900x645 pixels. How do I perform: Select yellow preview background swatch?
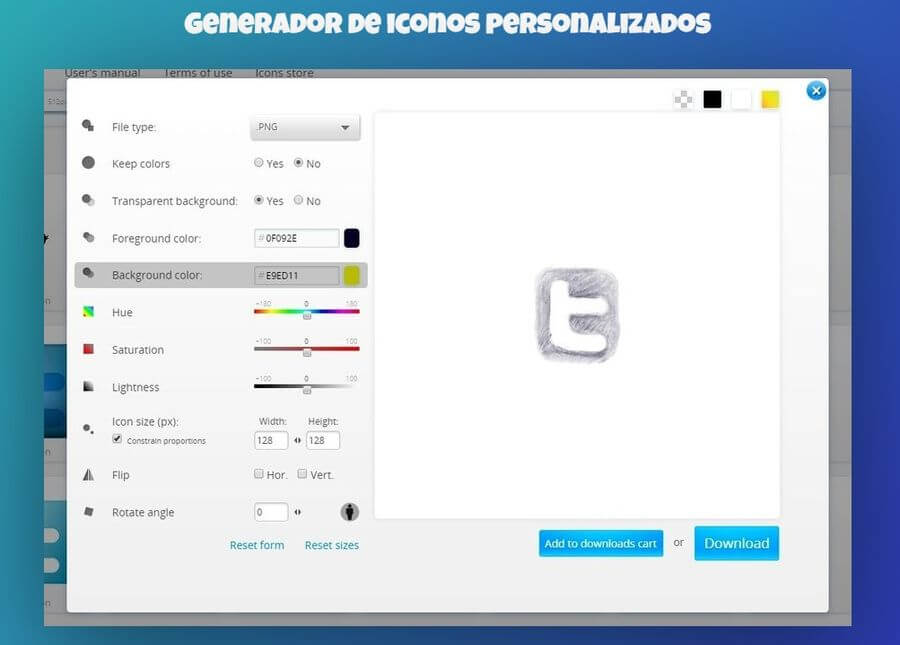pyautogui.click(x=770, y=99)
